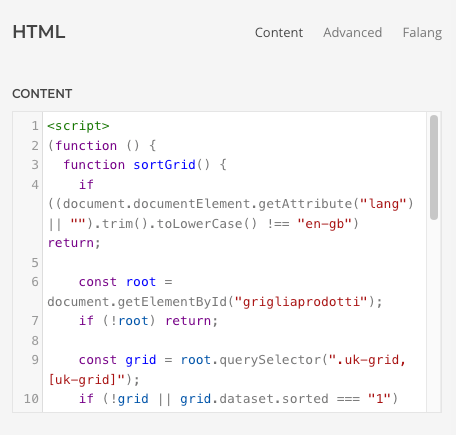Click grid.dataset.sorted on line 10
Viewport: 456px width, 435px height.
[254, 399]
